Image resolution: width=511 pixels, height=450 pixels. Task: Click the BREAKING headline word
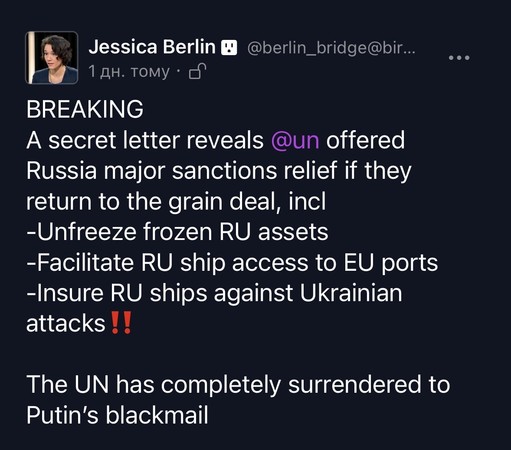click(x=85, y=109)
